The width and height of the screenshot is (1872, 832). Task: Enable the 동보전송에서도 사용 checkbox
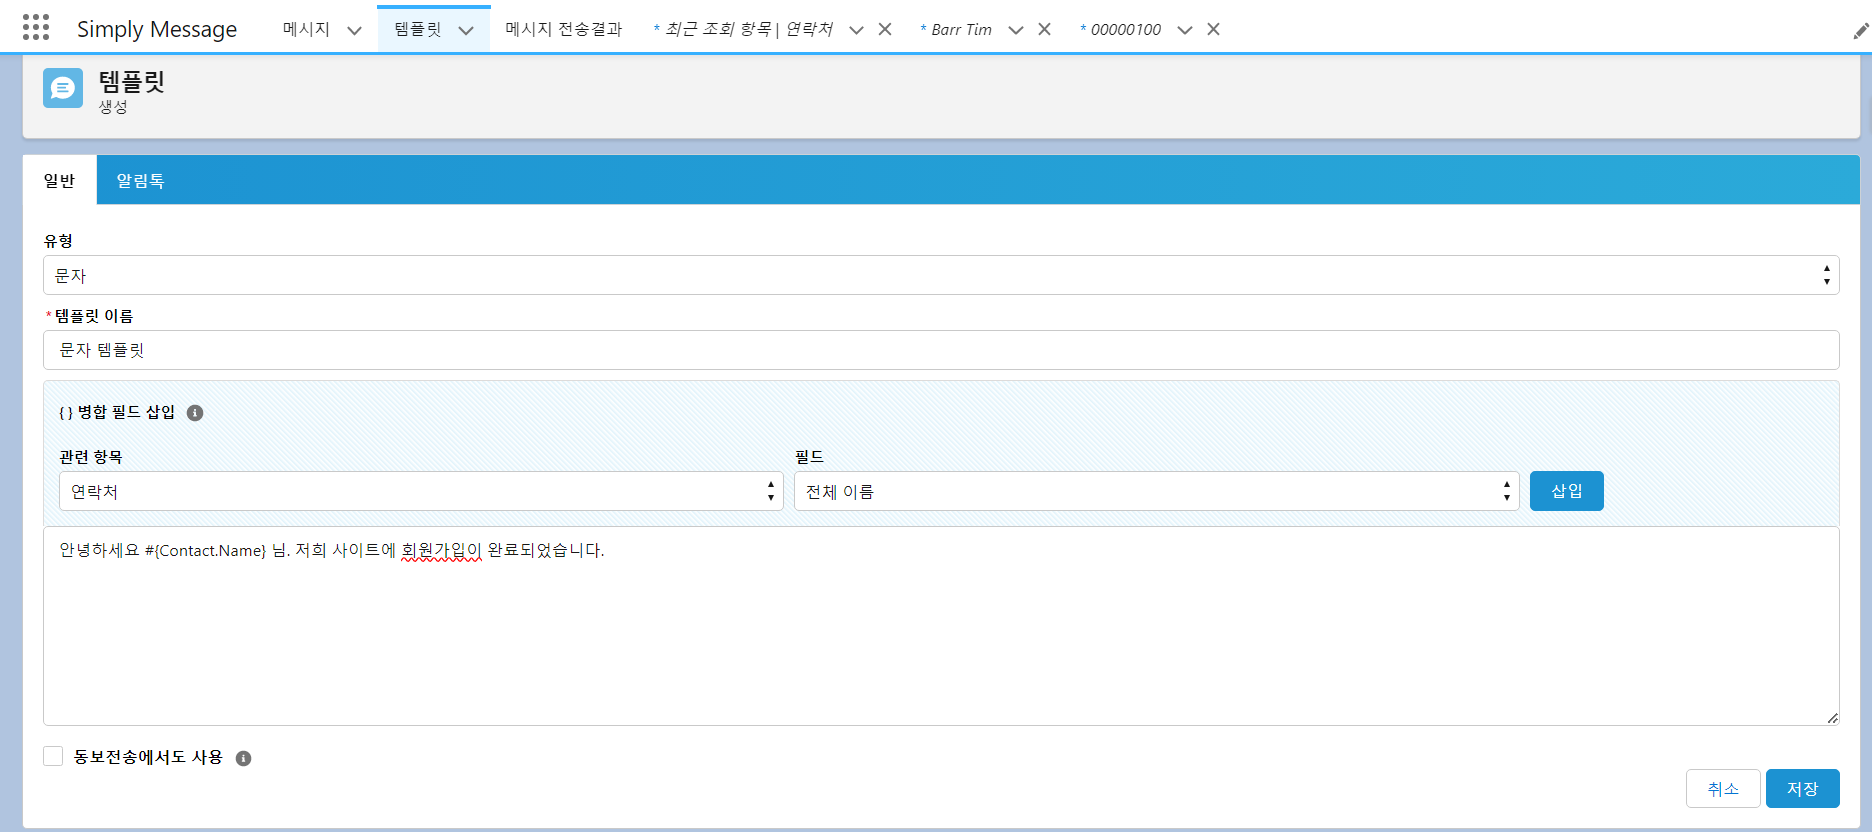coord(53,756)
